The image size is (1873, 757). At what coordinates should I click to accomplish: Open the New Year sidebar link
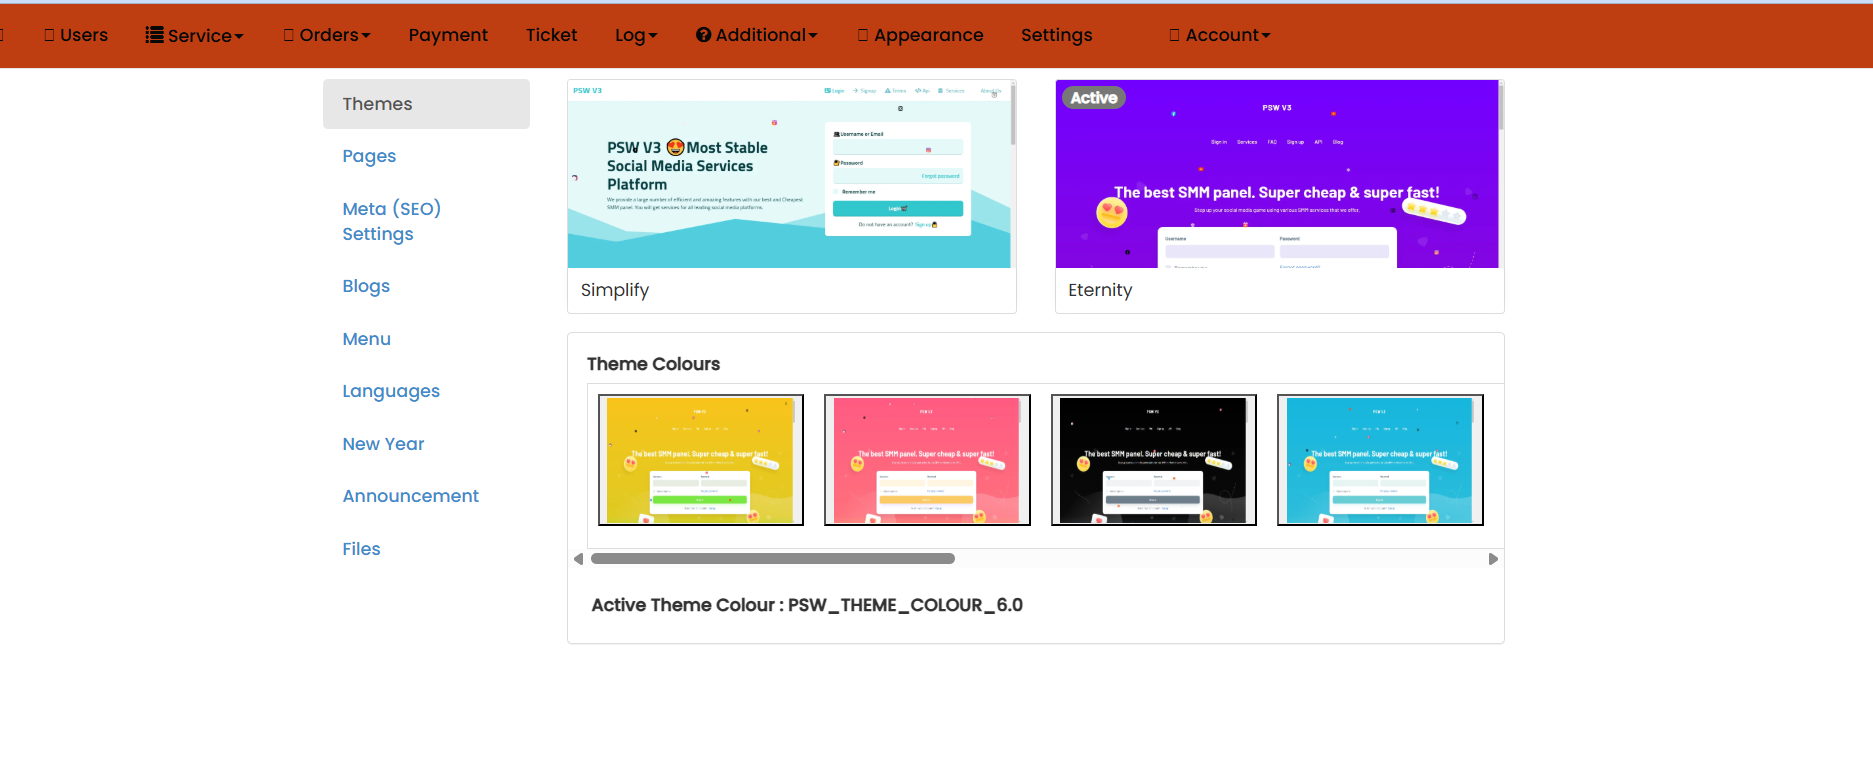click(383, 444)
